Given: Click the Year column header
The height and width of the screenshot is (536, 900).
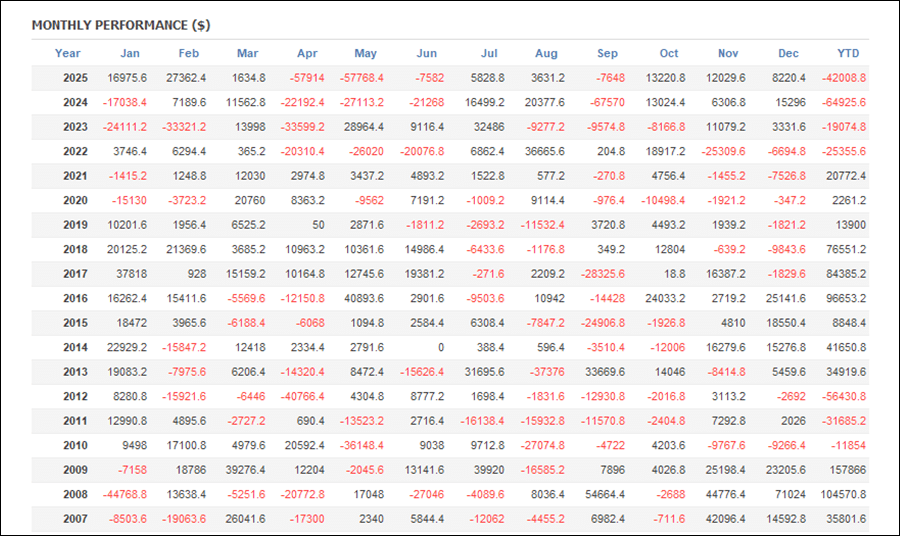Looking at the screenshot, I should (x=68, y=53).
